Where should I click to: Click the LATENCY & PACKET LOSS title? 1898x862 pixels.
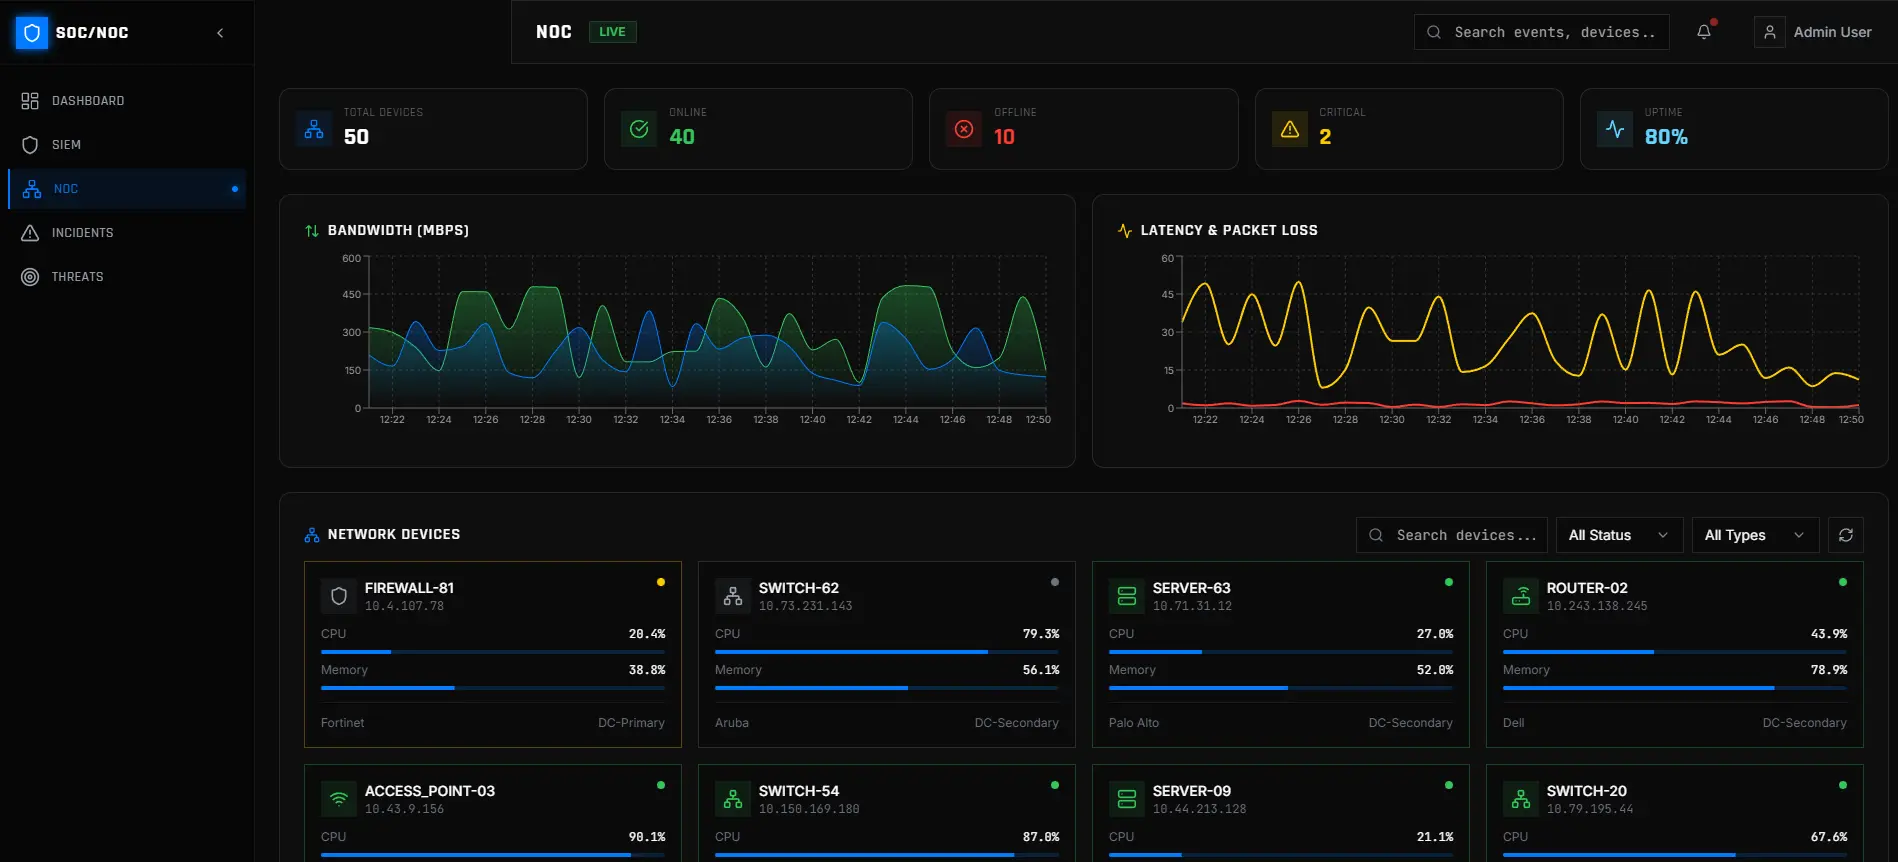pos(1229,231)
